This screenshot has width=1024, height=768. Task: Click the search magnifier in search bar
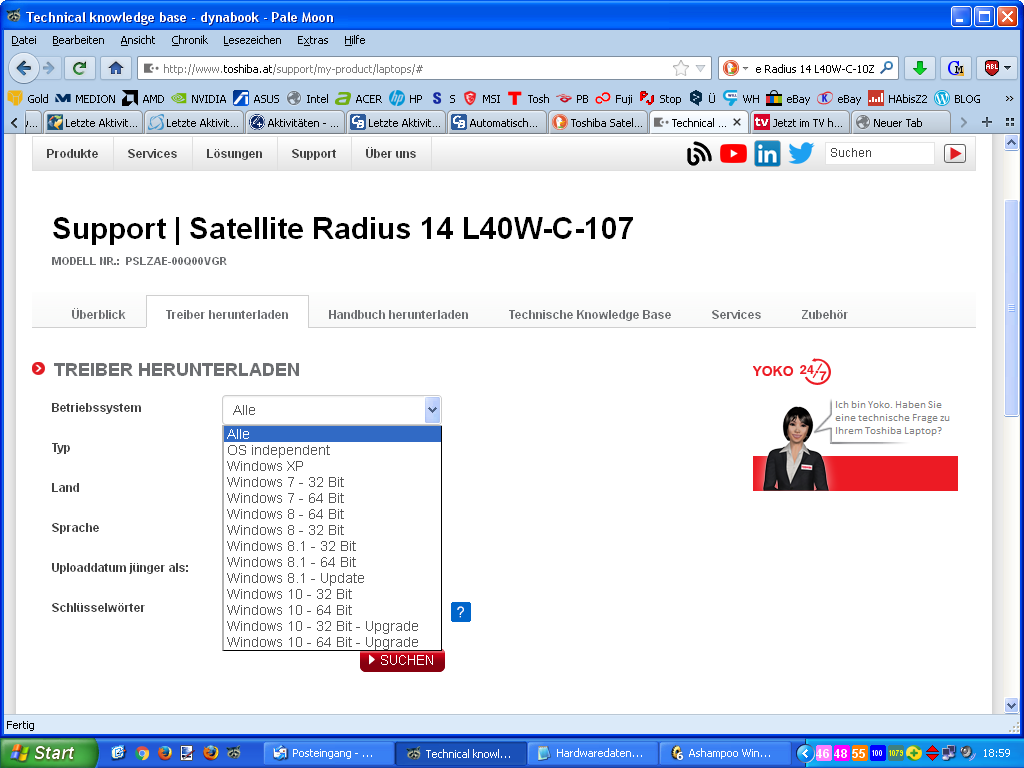tap(887, 68)
